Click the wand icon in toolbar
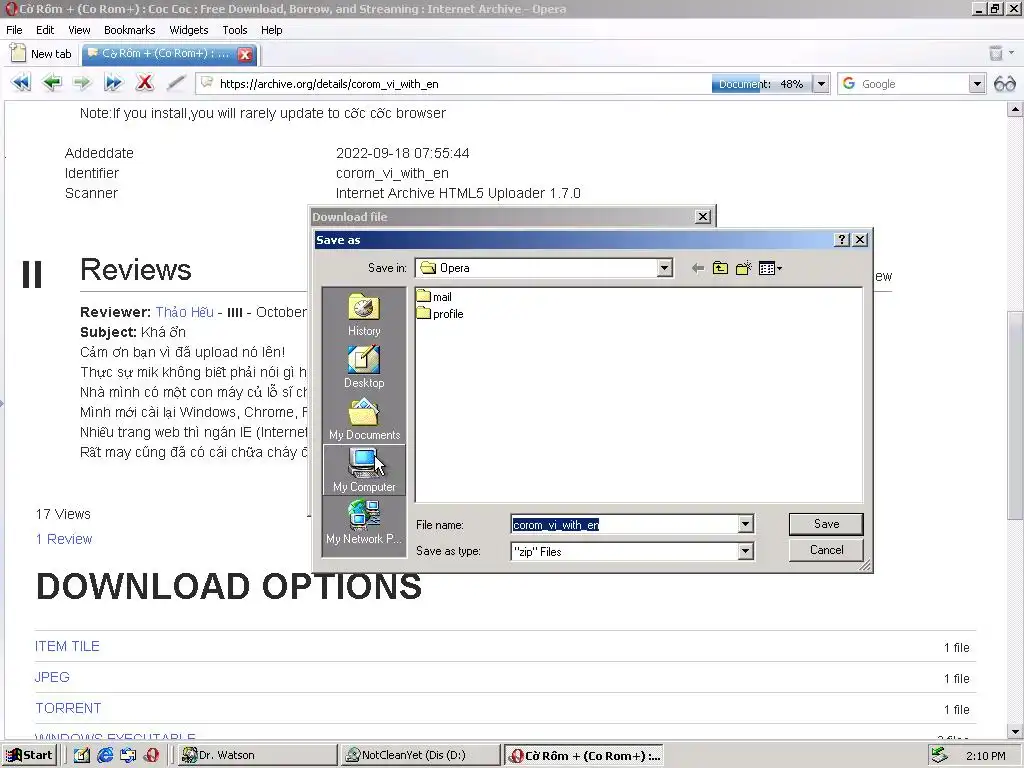Screen dimensions: 1024x768 [x=176, y=83]
